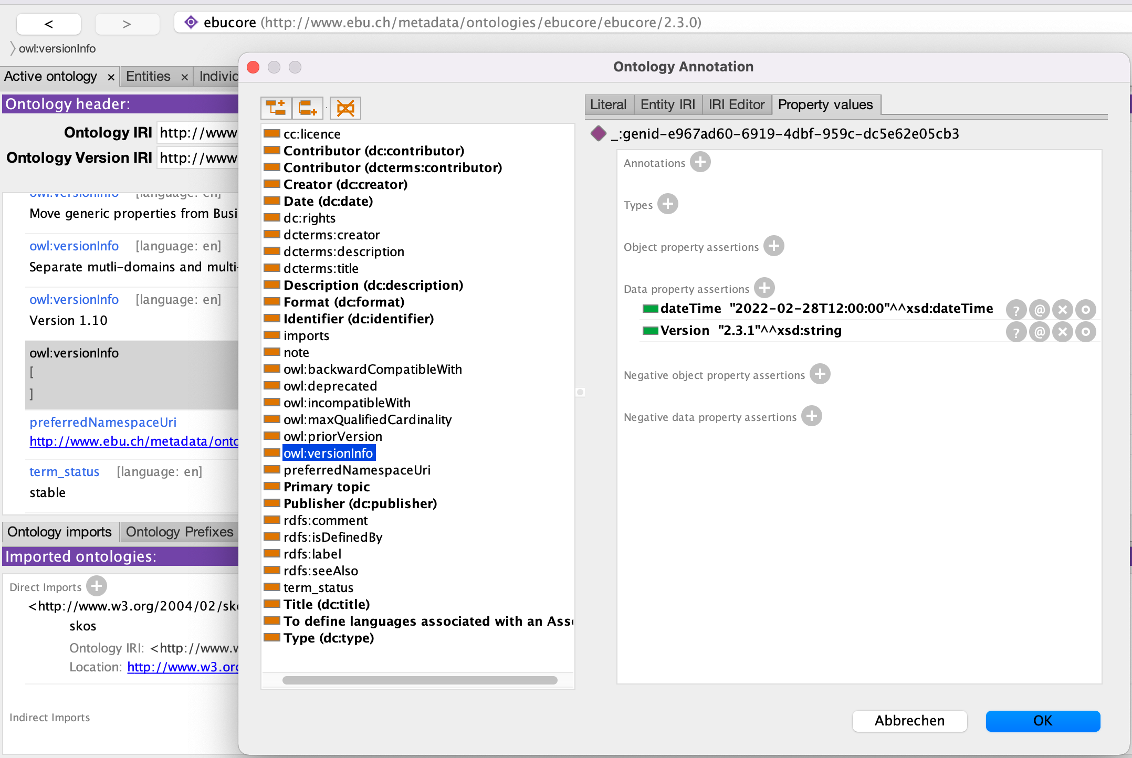Add a Direct Imports entry
The height and width of the screenshot is (758, 1132).
point(97,585)
